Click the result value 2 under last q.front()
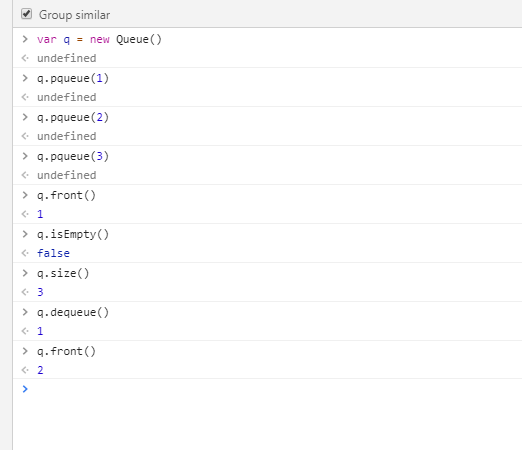The height and width of the screenshot is (450, 522). click(x=40, y=370)
